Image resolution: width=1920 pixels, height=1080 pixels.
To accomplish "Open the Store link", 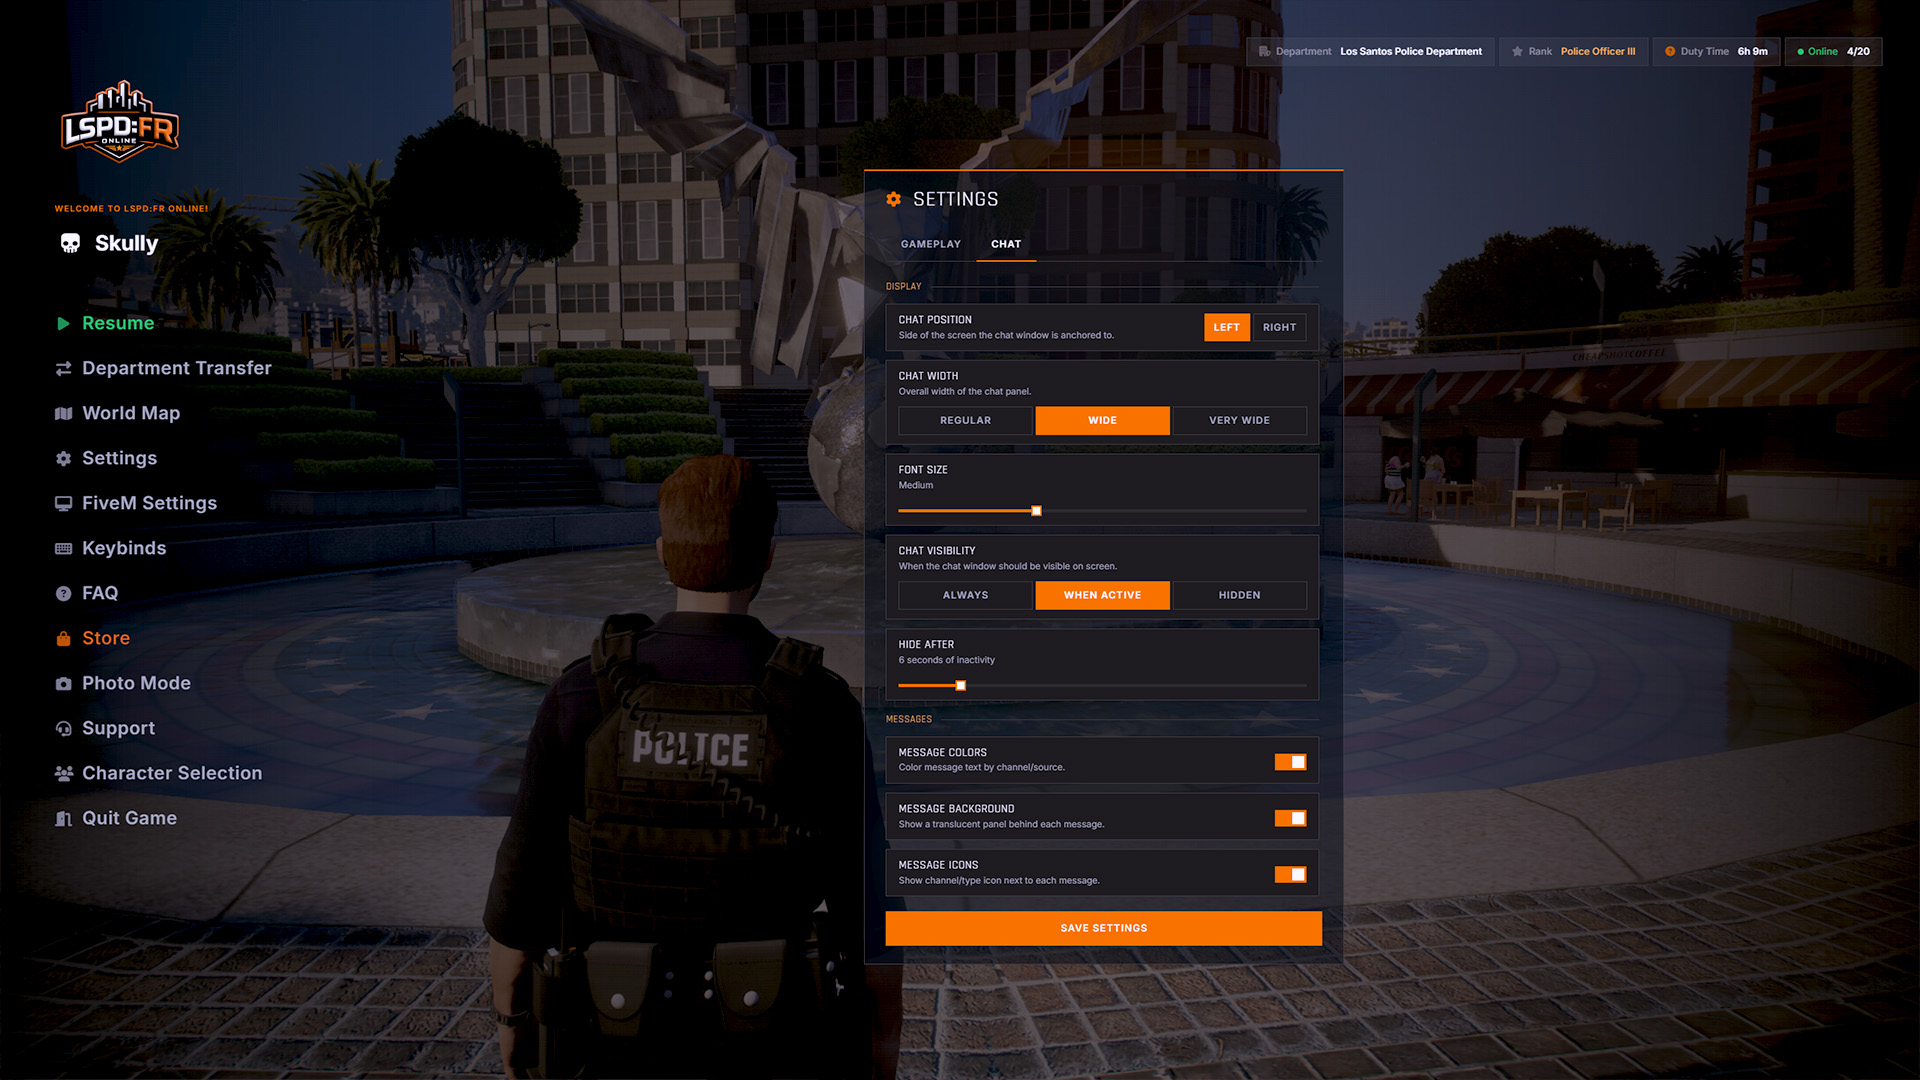I will click(106, 638).
